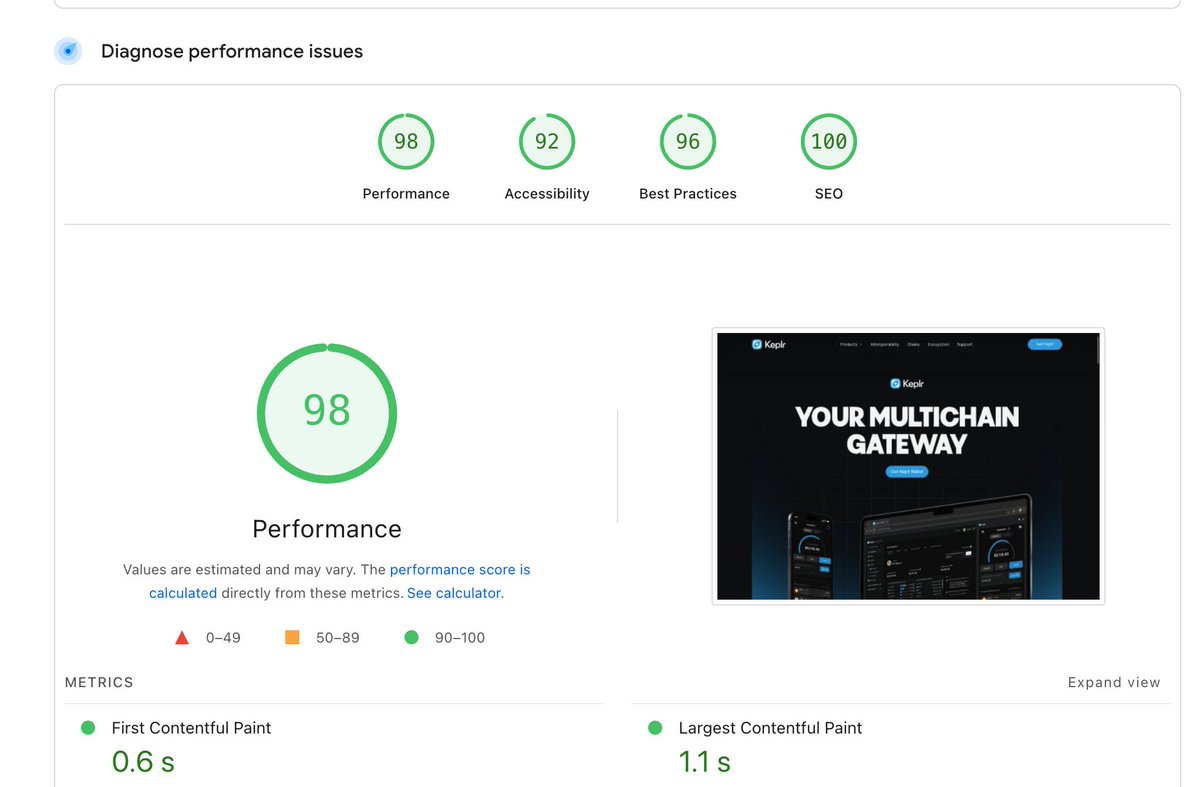Click the Best Practices gauge showing 96
The image size is (1200, 787).
(688, 142)
